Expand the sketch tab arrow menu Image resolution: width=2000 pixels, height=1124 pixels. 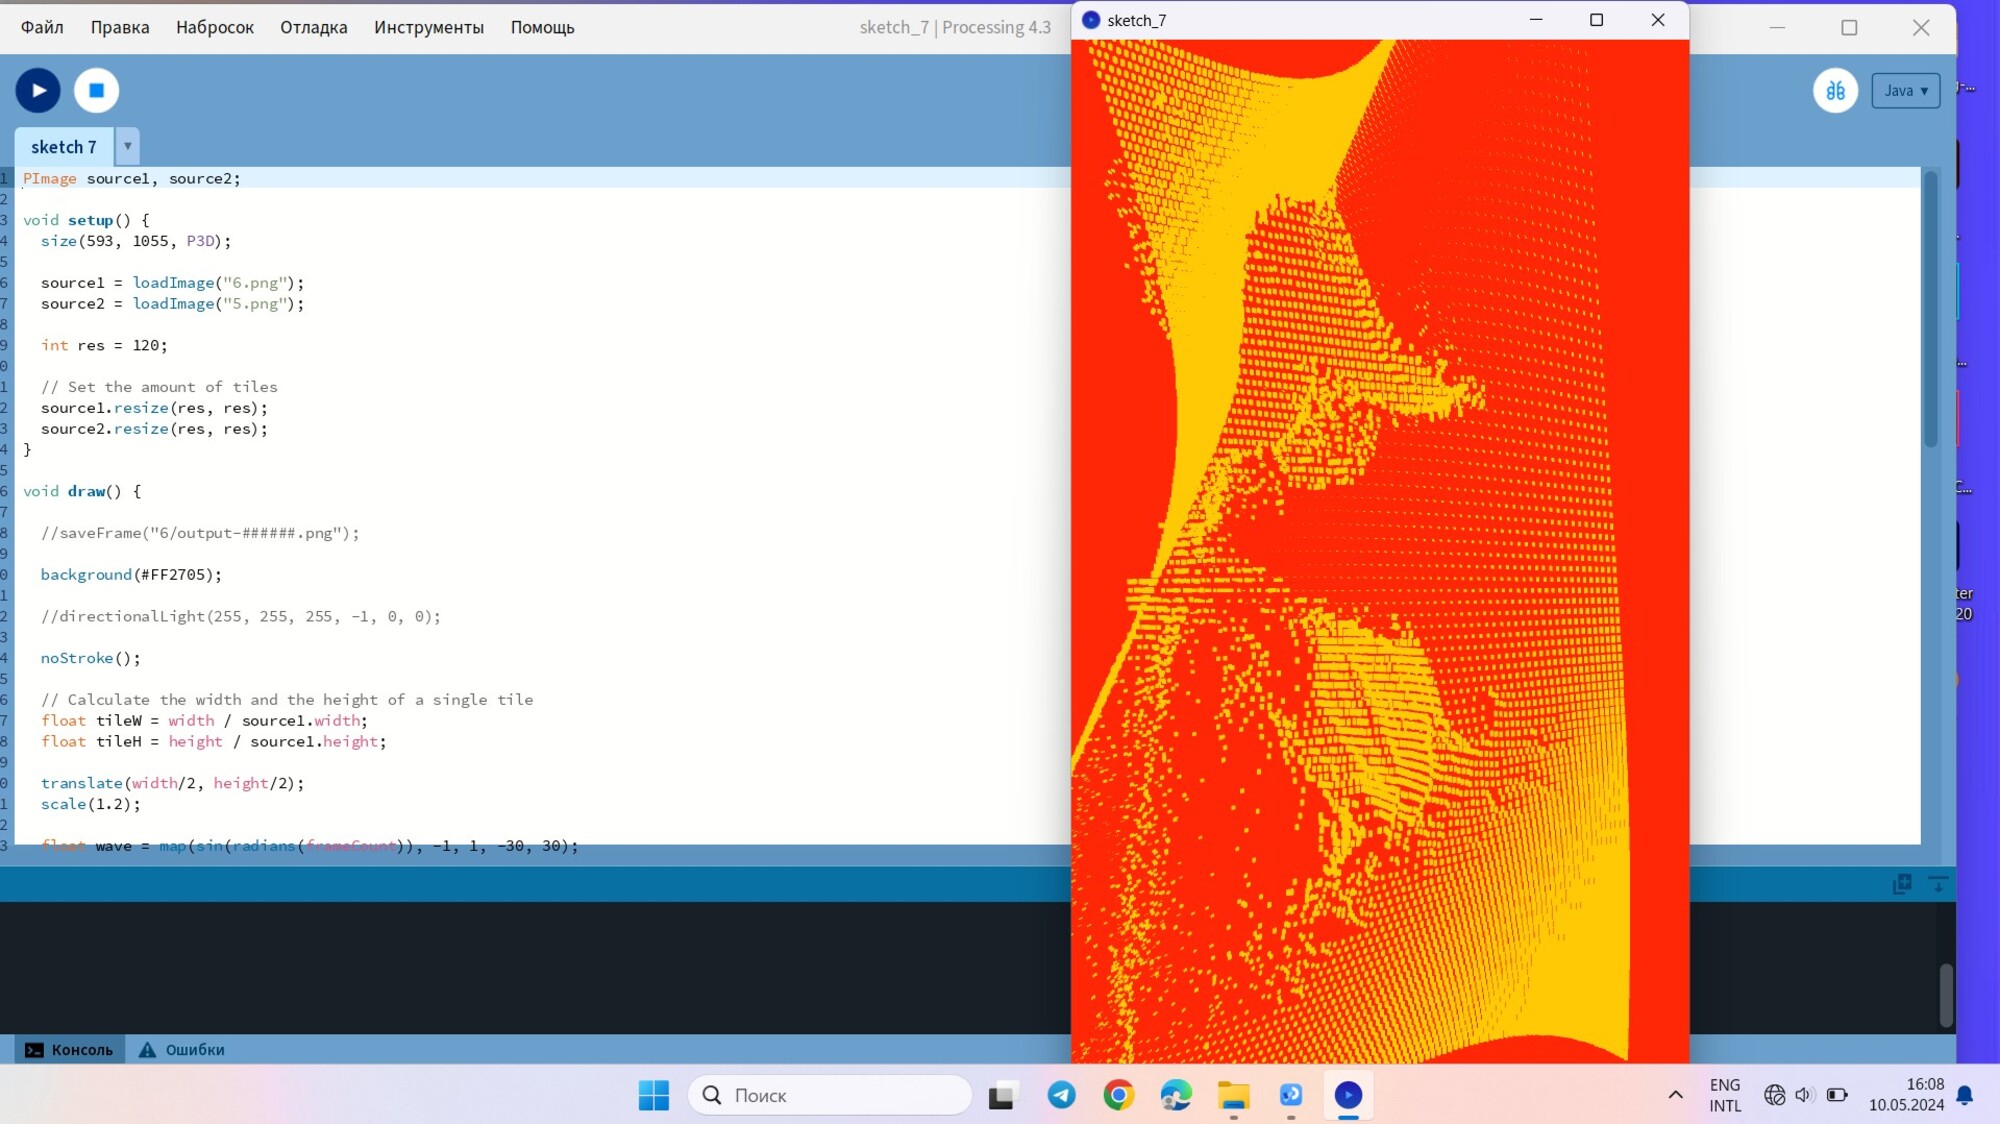127,146
